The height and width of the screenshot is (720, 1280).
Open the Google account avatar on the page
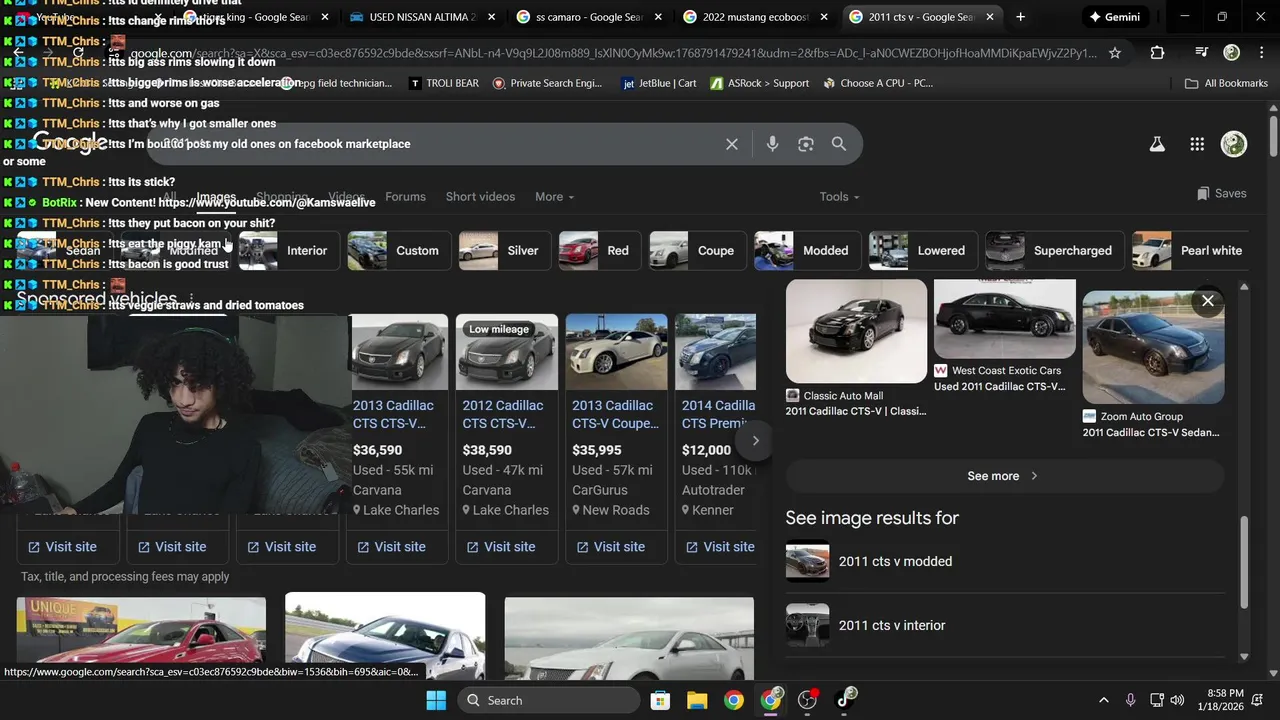1234,144
